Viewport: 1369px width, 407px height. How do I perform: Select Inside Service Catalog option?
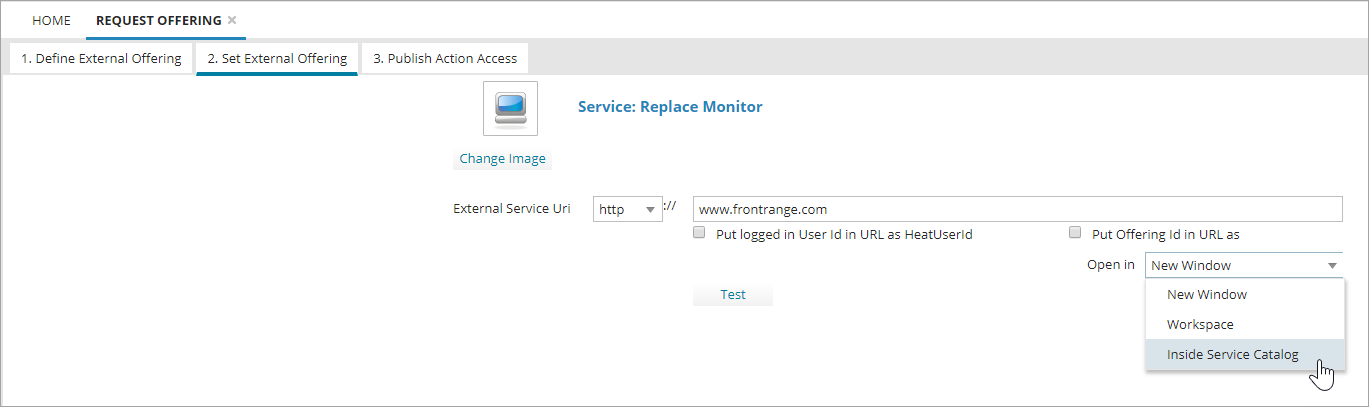tap(1232, 354)
